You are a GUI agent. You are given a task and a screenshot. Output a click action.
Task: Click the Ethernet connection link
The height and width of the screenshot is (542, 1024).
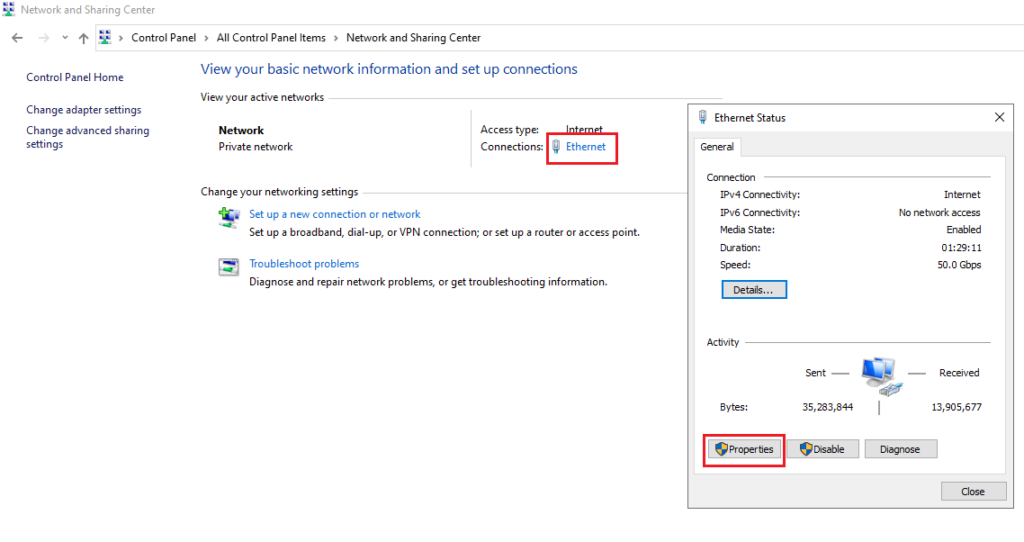point(586,147)
